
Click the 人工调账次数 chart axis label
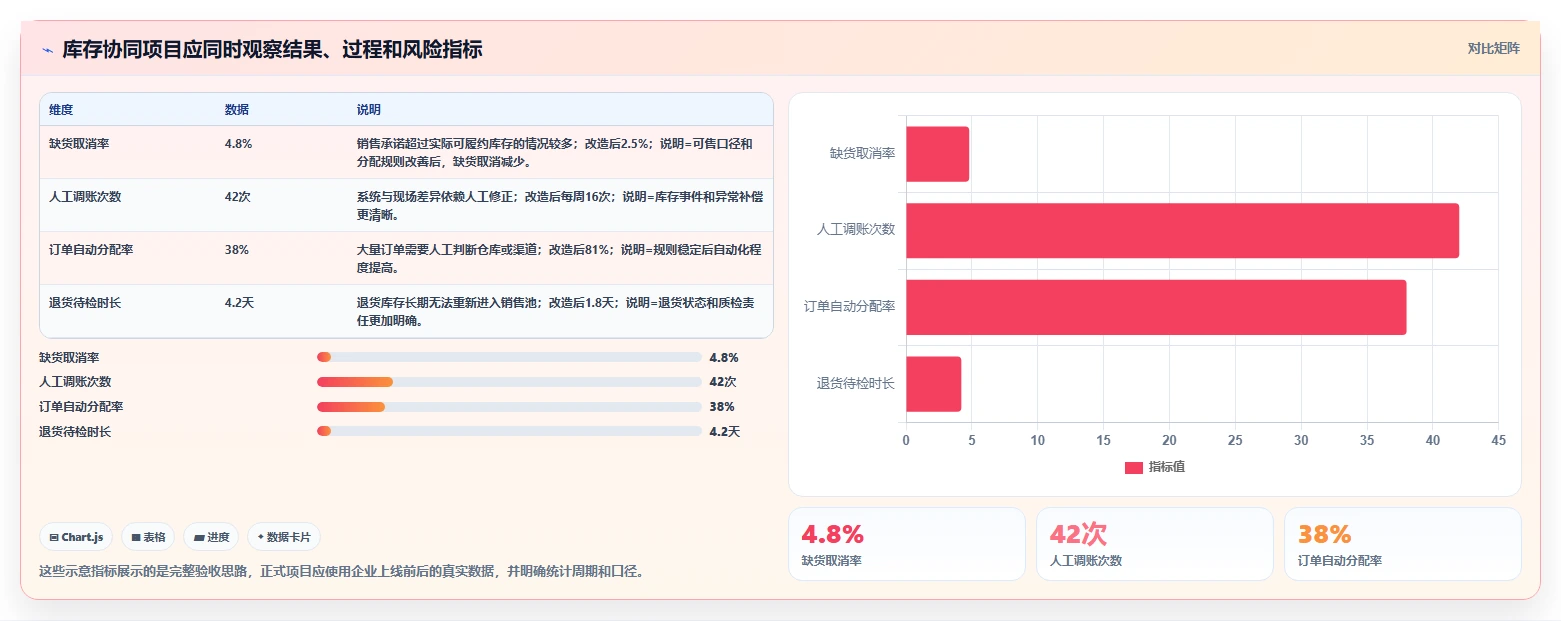[x=856, y=229]
